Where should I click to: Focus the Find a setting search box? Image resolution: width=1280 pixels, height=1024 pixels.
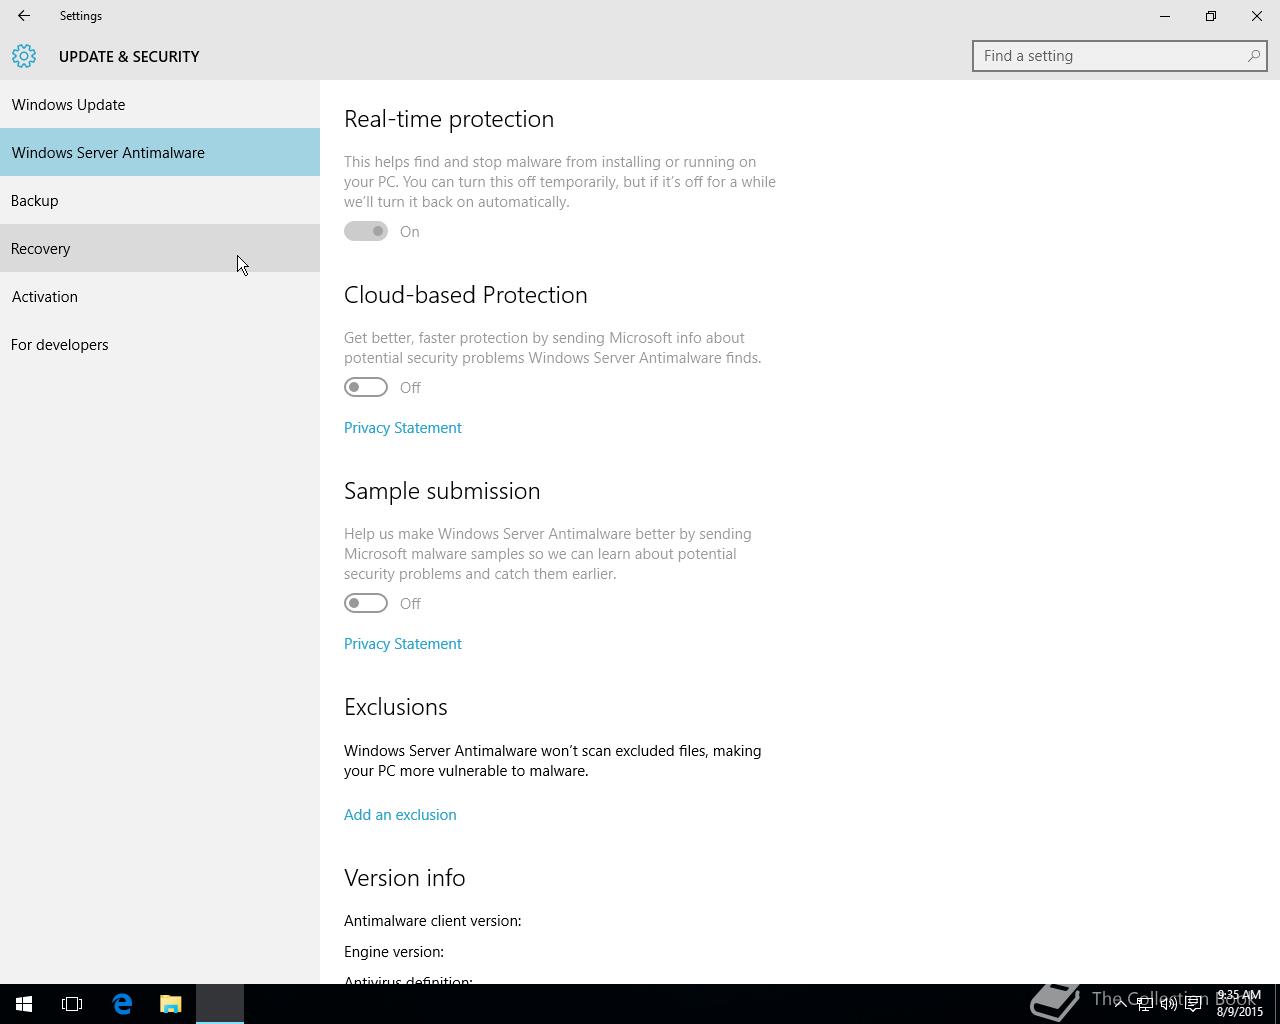point(1120,56)
